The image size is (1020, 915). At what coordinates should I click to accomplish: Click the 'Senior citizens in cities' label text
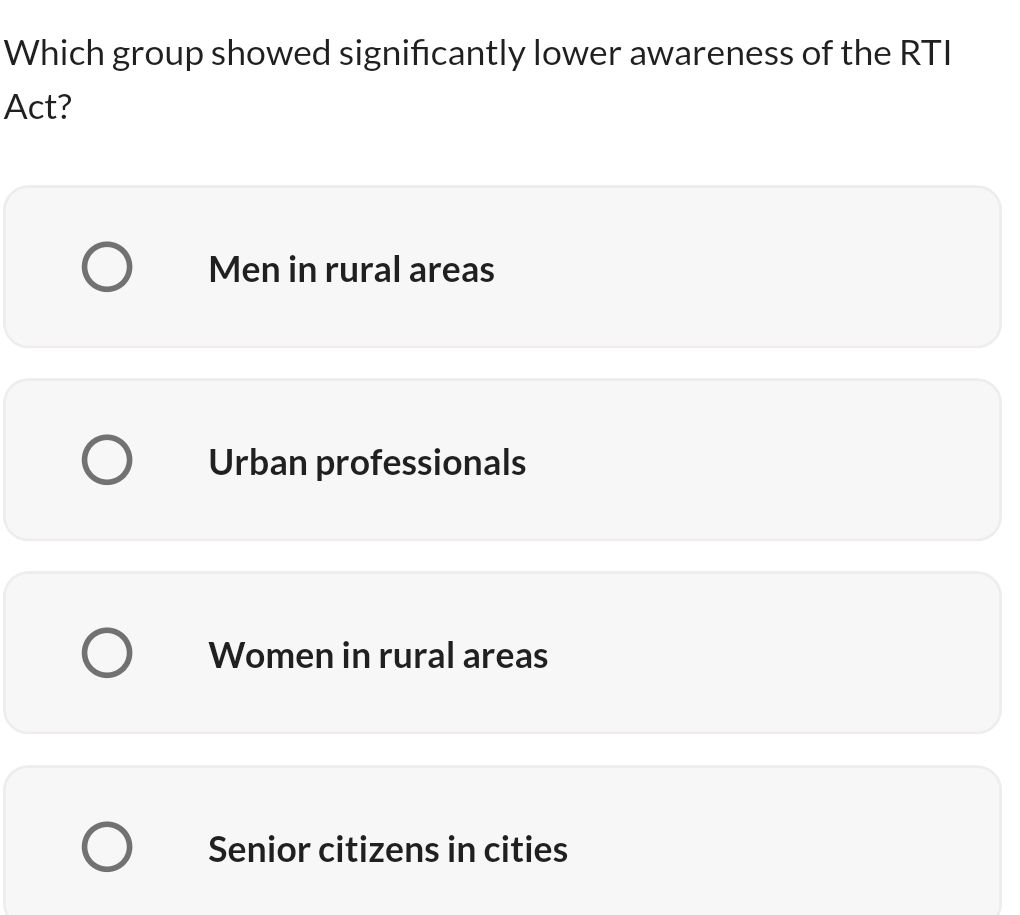click(387, 847)
